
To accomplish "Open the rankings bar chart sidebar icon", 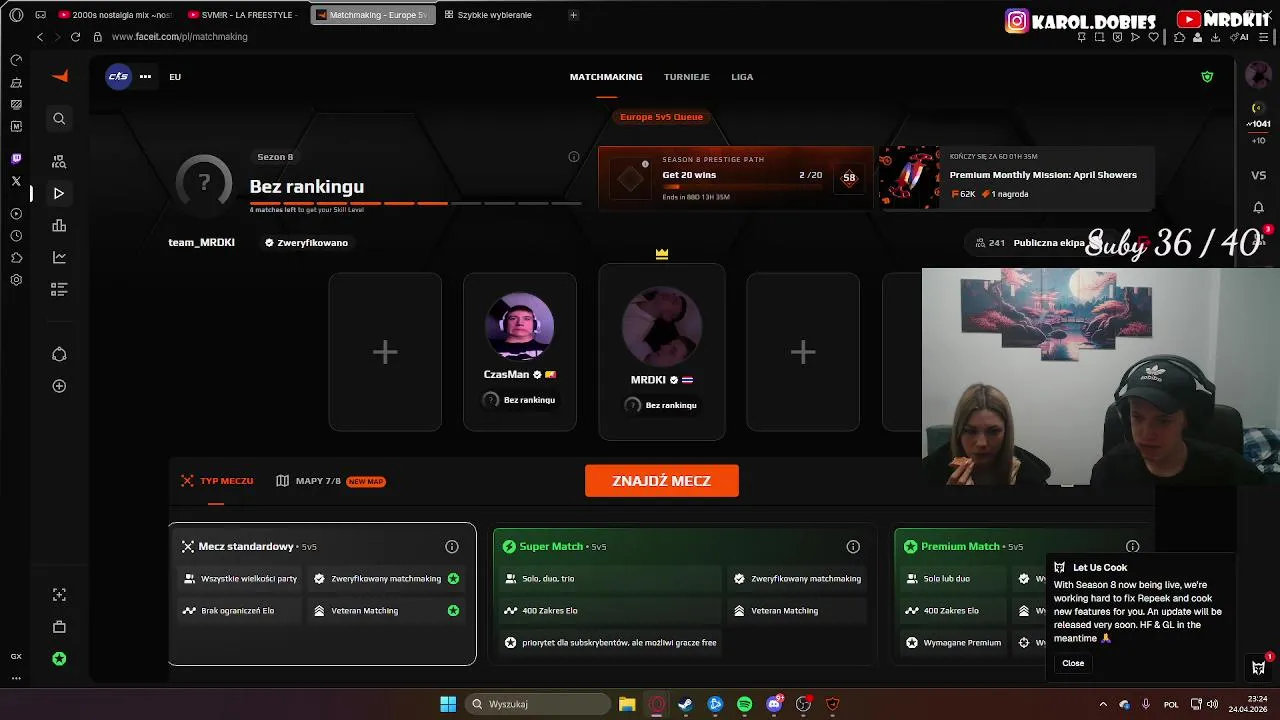I will coord(59,225).
